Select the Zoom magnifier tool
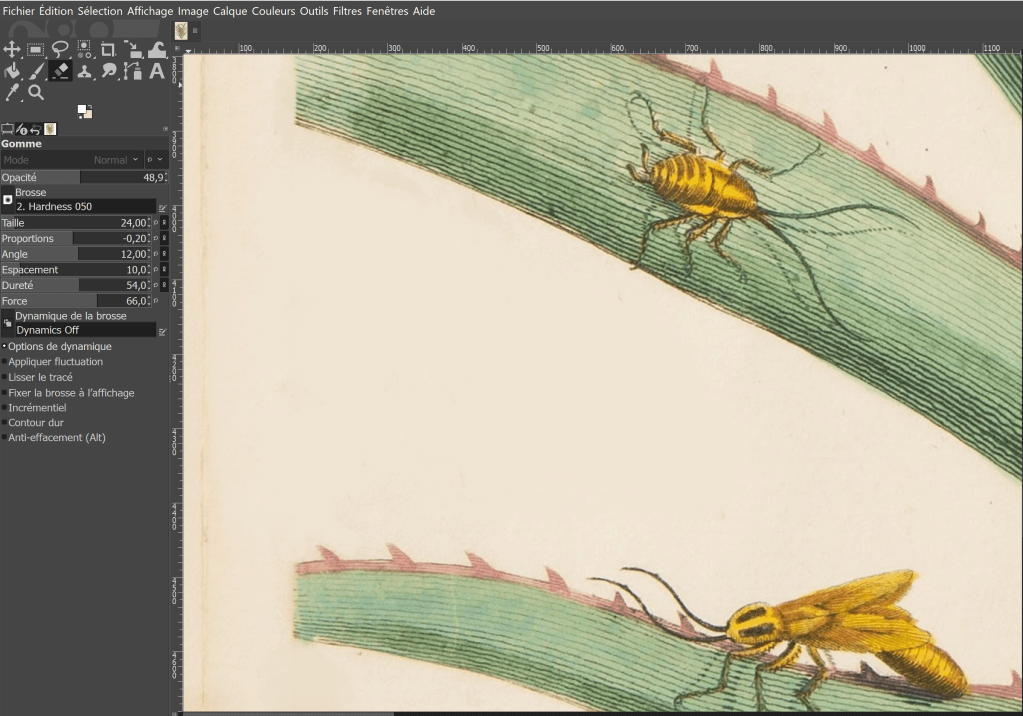 (36, 93)
